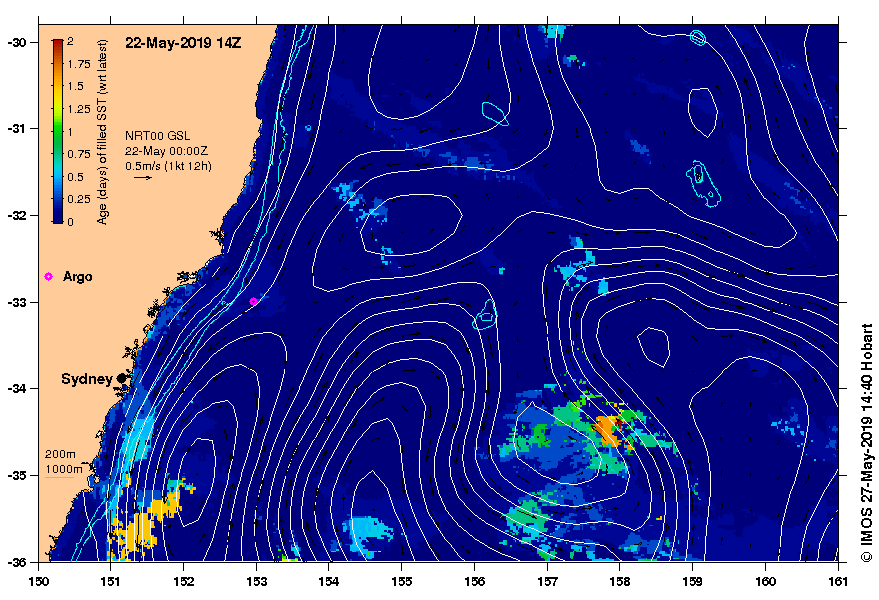Click the cyan 1000m isobath legend line

click(x=59, y=477)
